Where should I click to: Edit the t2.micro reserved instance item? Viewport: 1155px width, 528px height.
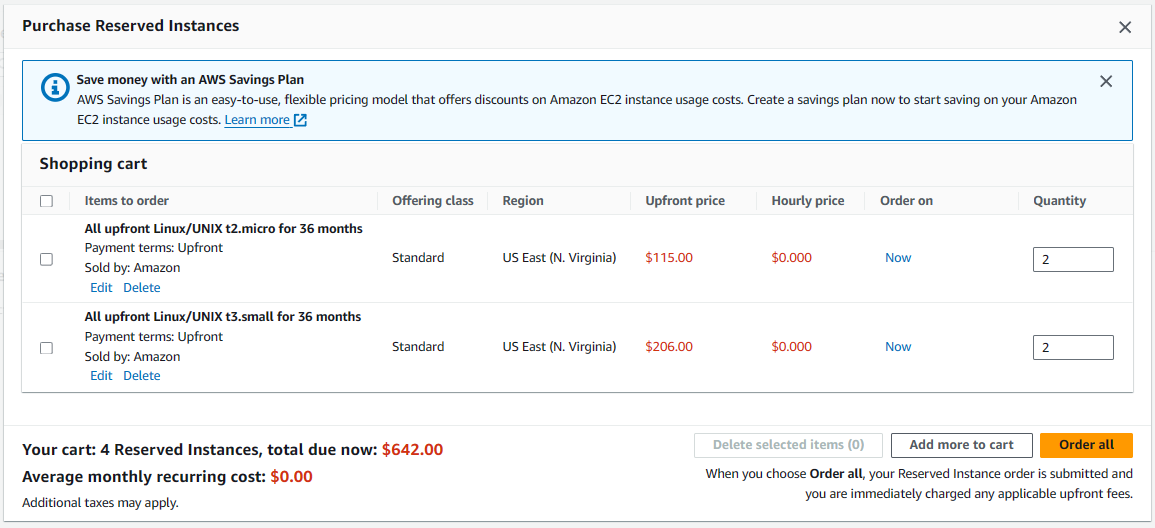pyautogui.click(x=101, y=287)
